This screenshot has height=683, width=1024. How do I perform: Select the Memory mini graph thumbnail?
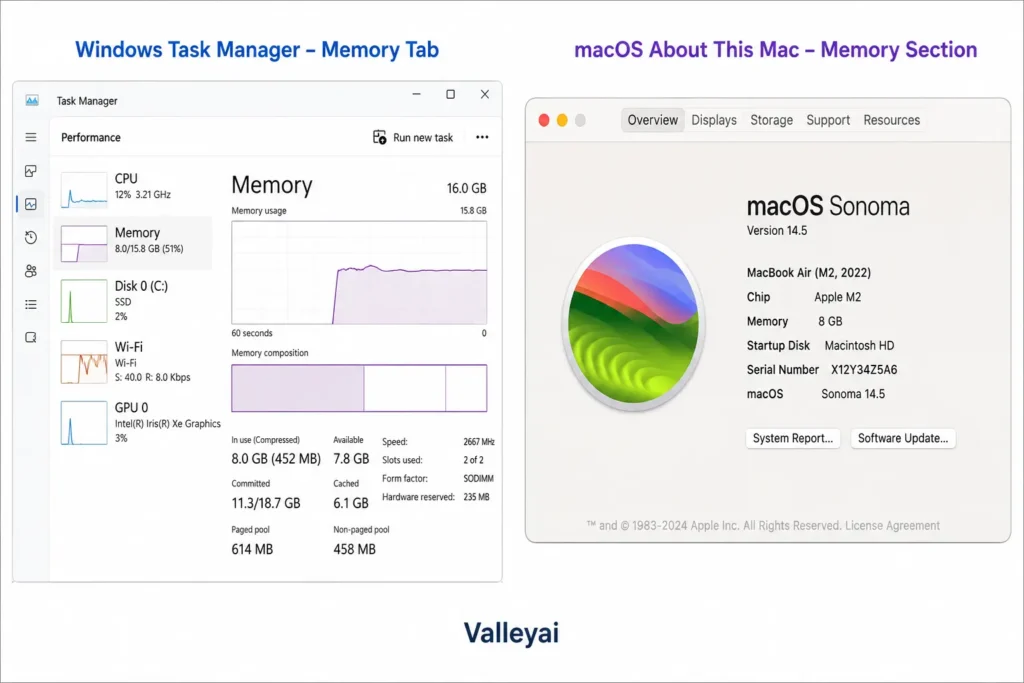(84, 244)
